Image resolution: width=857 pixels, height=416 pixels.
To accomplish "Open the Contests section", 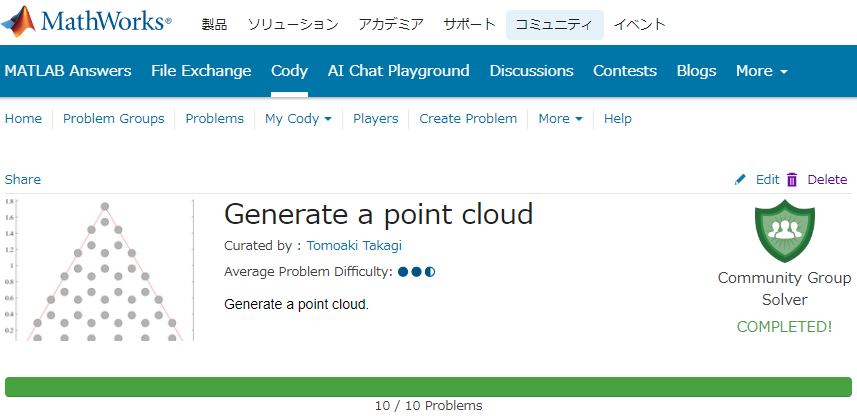I will click(x=625, y=71).
